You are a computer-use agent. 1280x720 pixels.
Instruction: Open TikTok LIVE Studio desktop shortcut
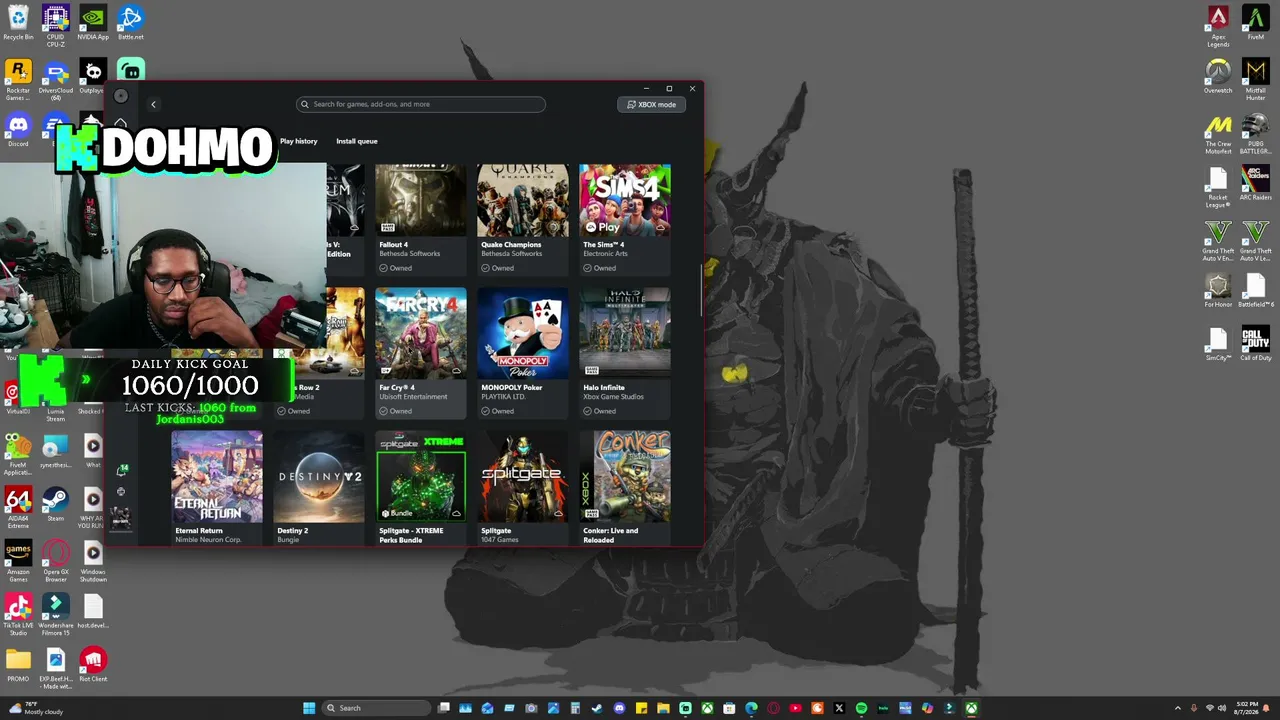(18, 615)
